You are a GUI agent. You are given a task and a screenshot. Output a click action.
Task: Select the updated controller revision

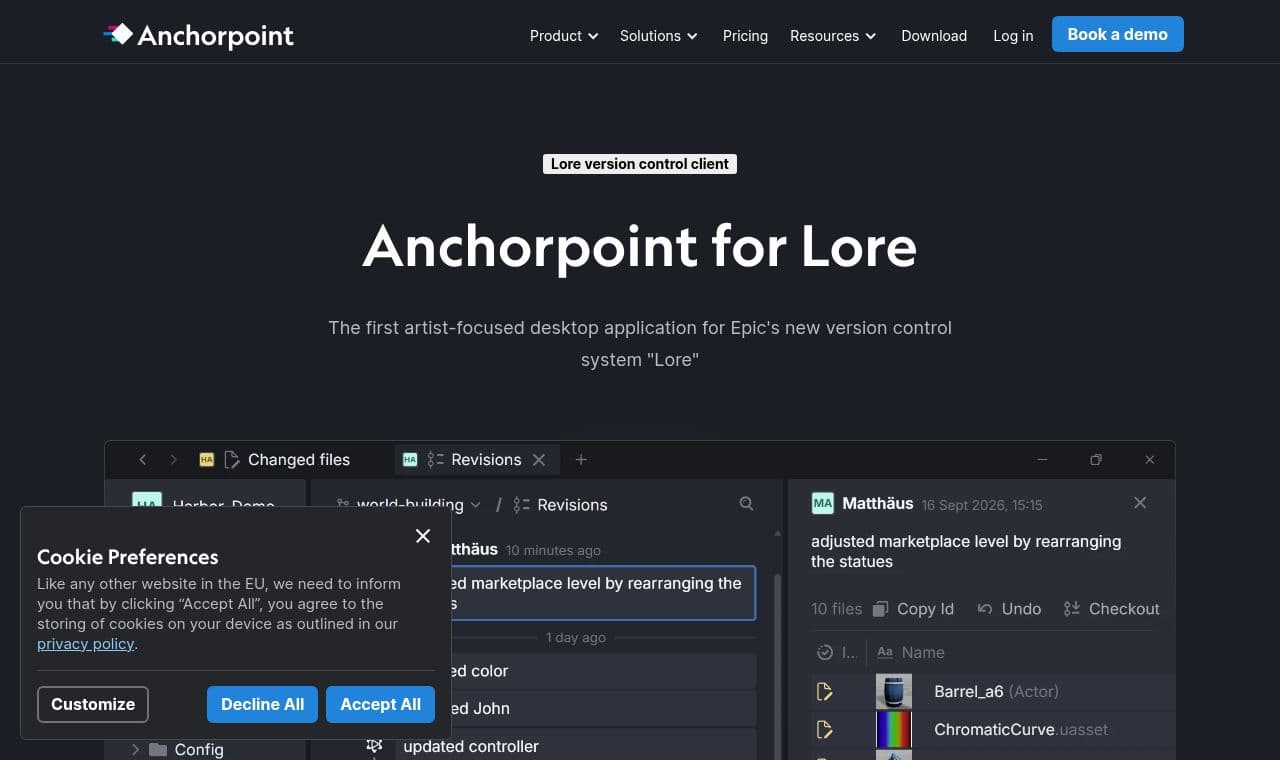point(575,746)
